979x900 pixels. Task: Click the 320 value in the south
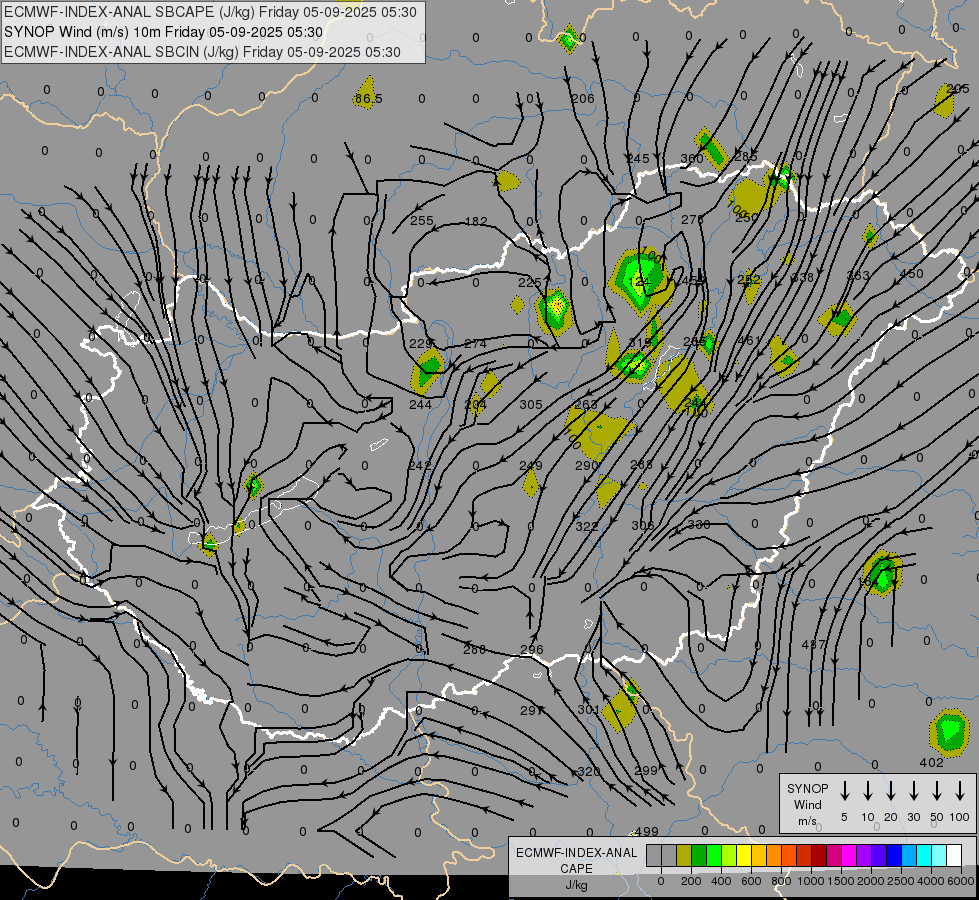tap(589, 771)
